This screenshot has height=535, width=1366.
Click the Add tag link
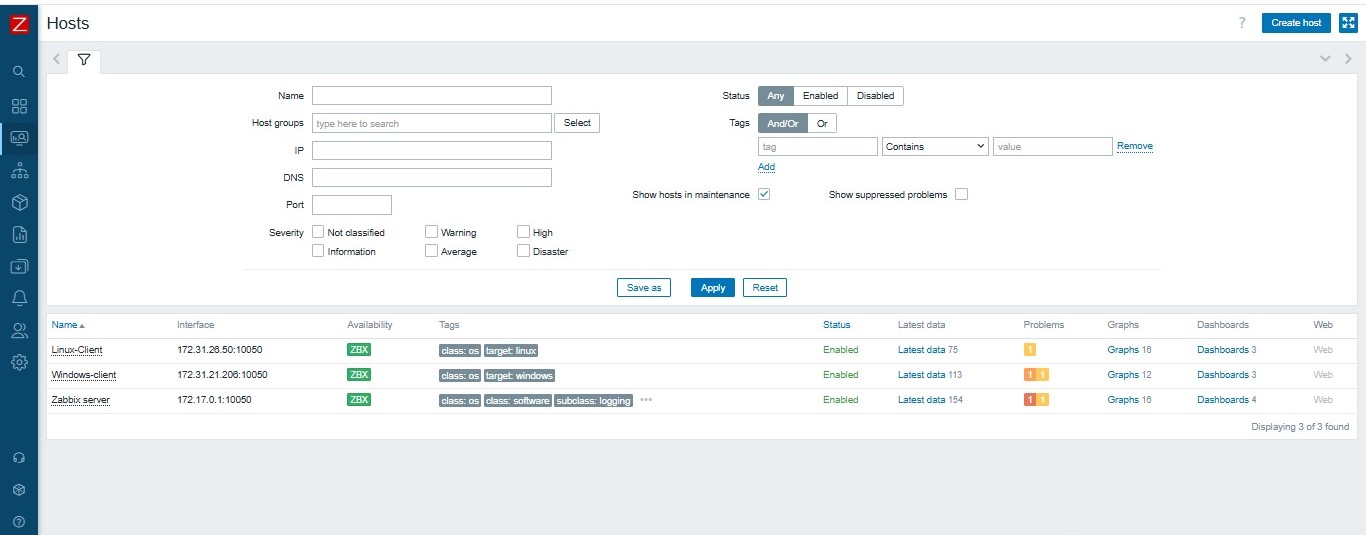[x=766, y=167]
